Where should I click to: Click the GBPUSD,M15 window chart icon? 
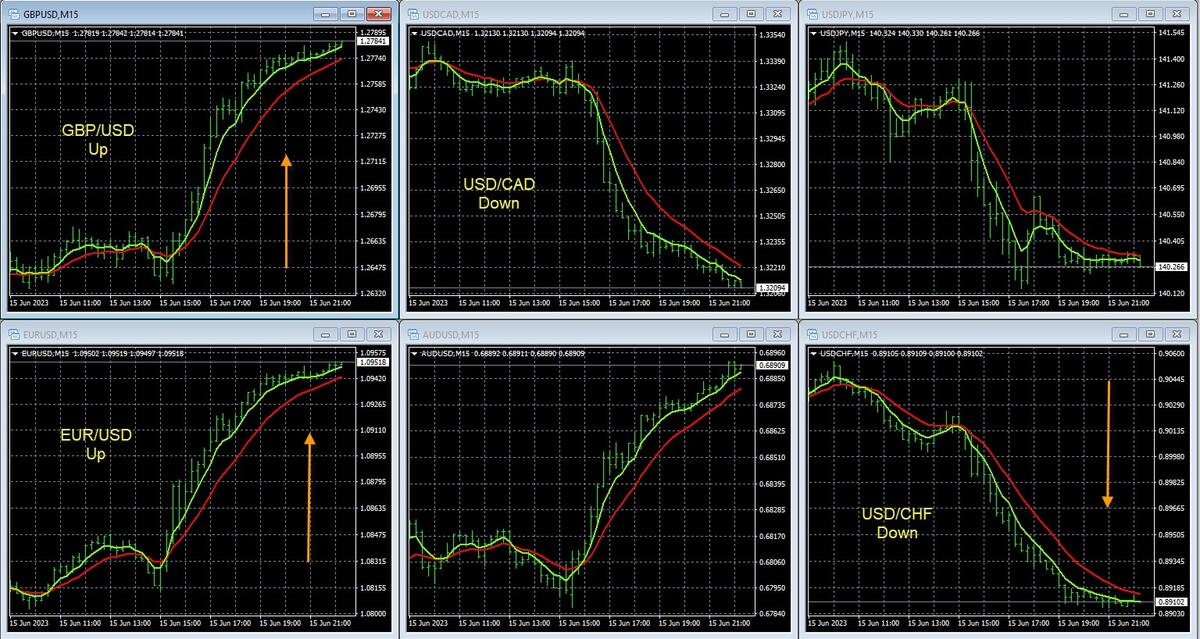(13, 14)
